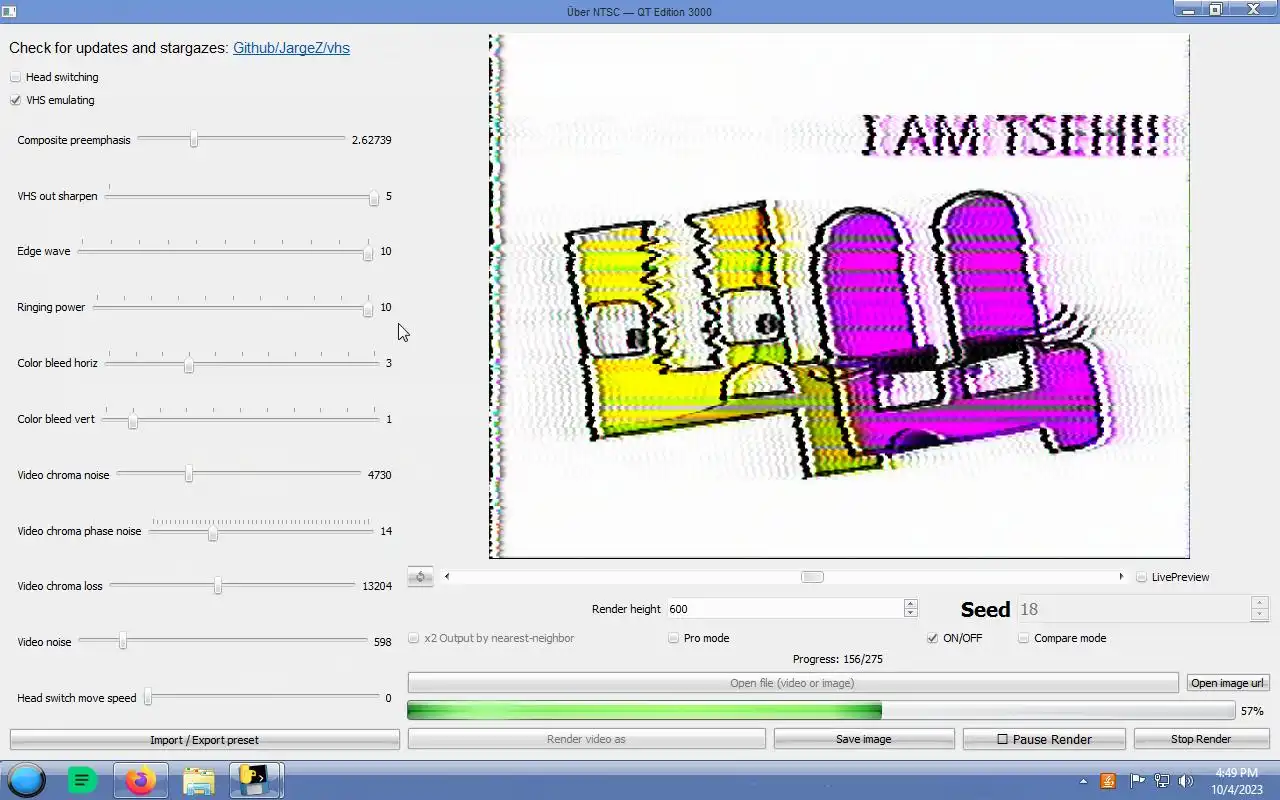
Task: Click the Head switch move speed slider handle
Action: [x=148, y=698]
